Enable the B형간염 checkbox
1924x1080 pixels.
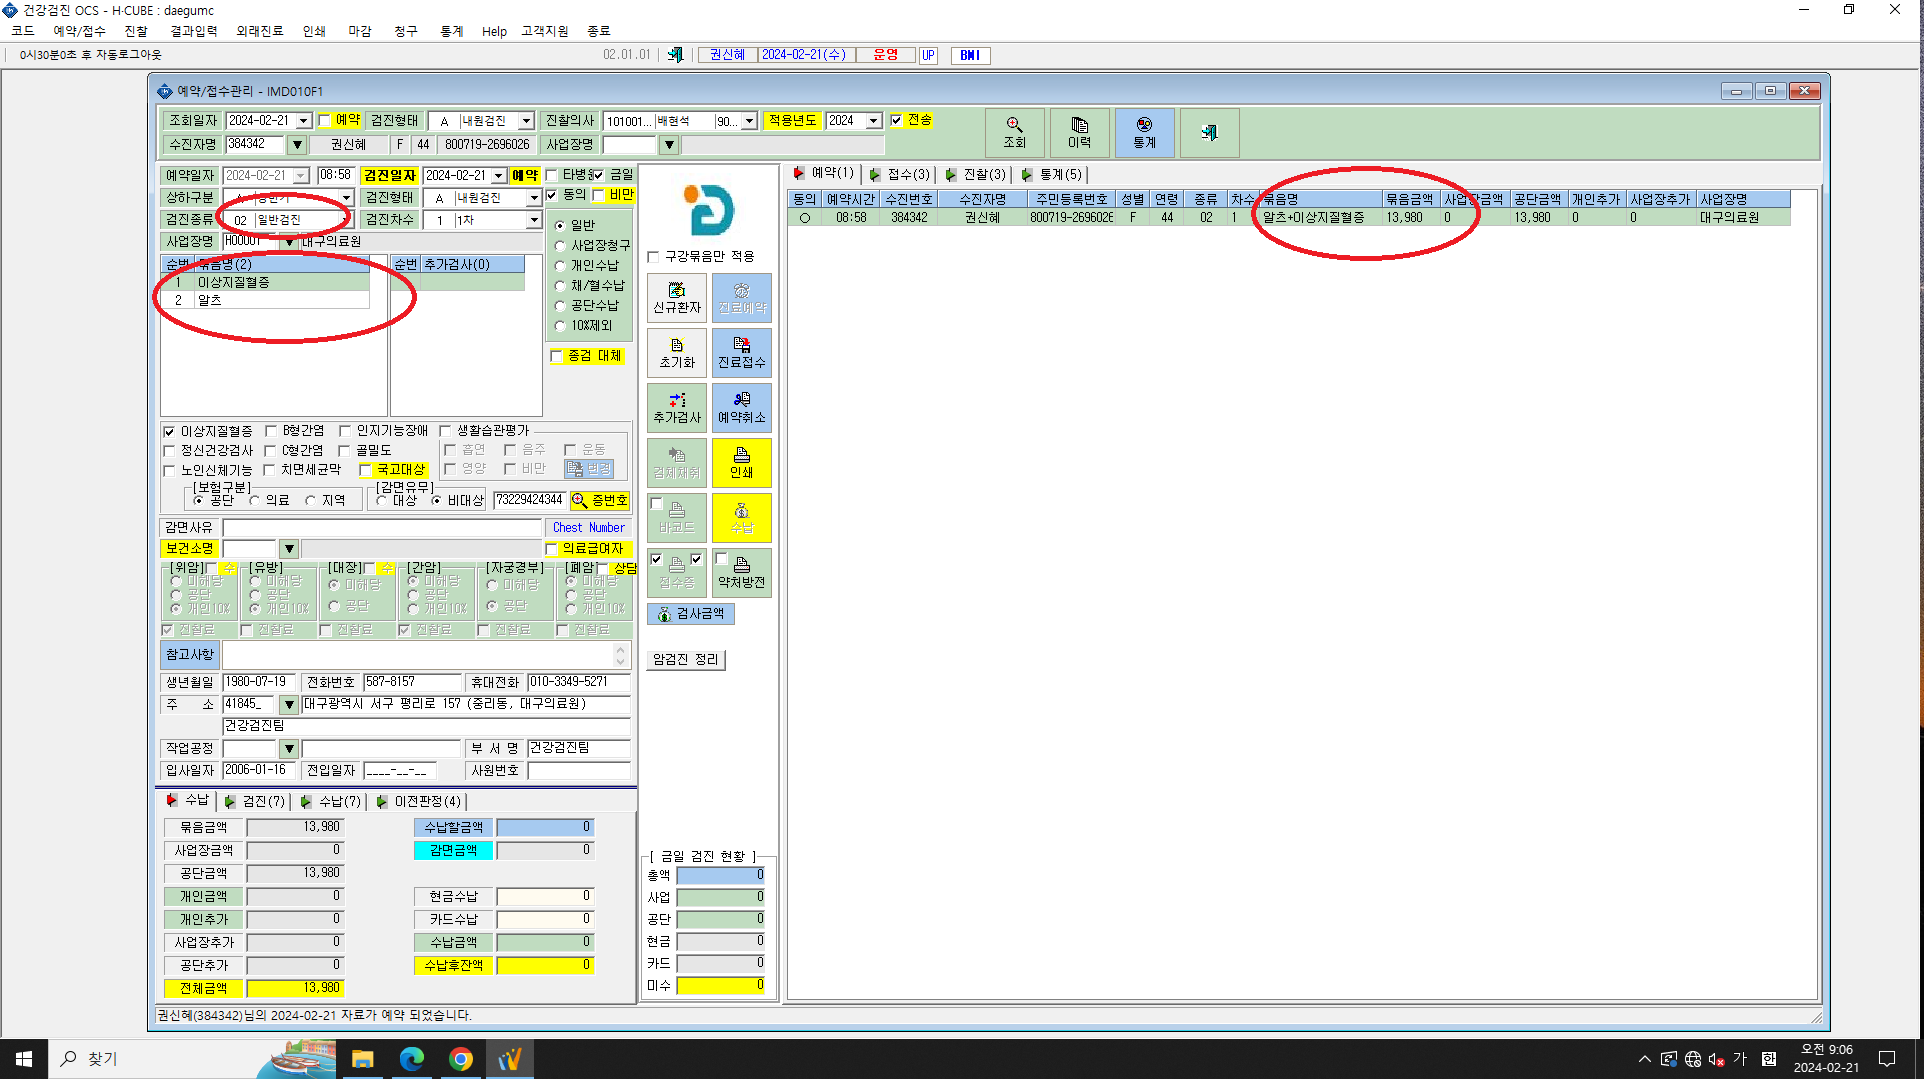coord(270,431)
